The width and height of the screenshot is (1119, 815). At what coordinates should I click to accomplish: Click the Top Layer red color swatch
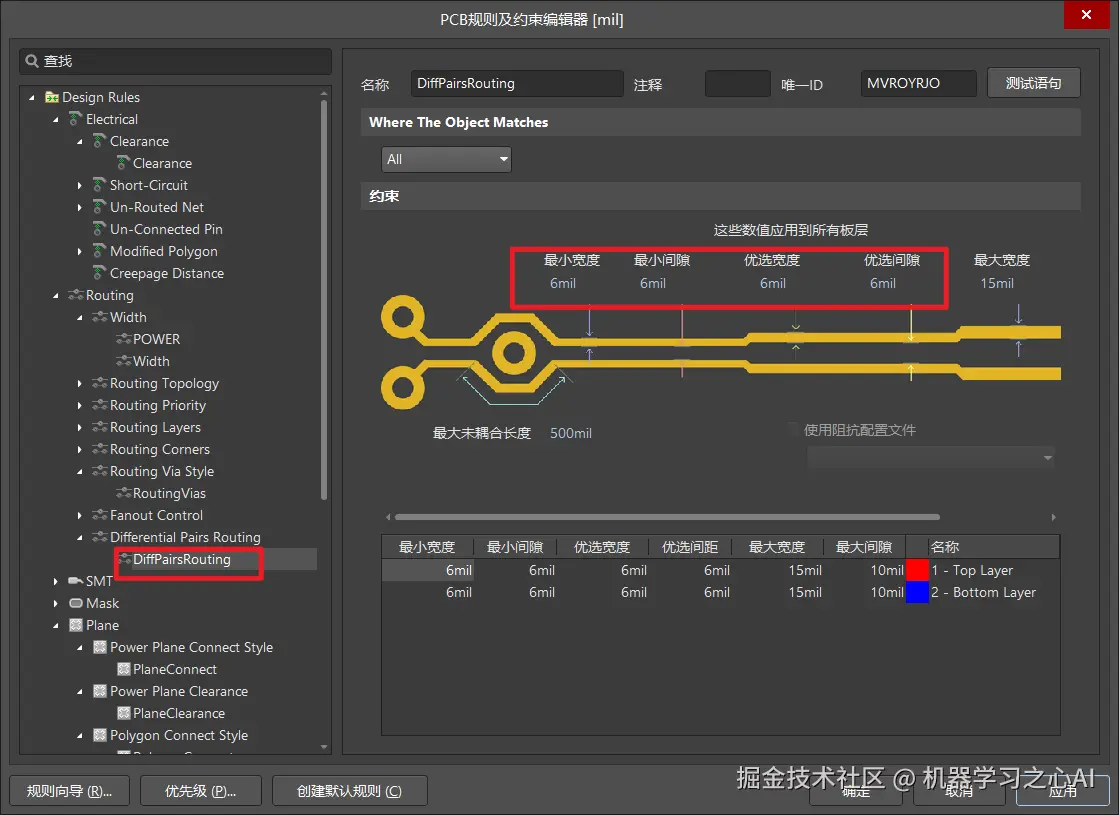coord(917,570)
